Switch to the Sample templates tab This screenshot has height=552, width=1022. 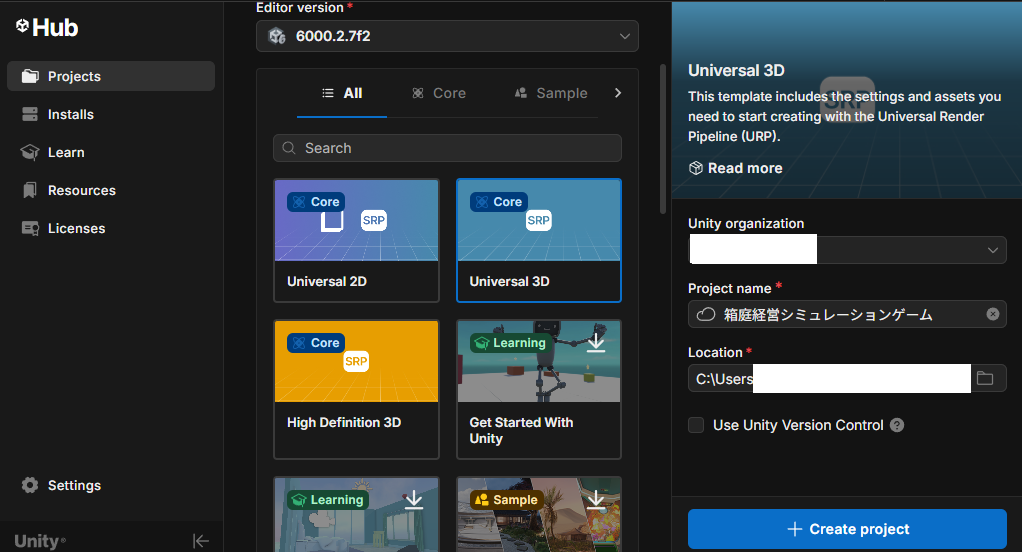click(x=551, y=93)
